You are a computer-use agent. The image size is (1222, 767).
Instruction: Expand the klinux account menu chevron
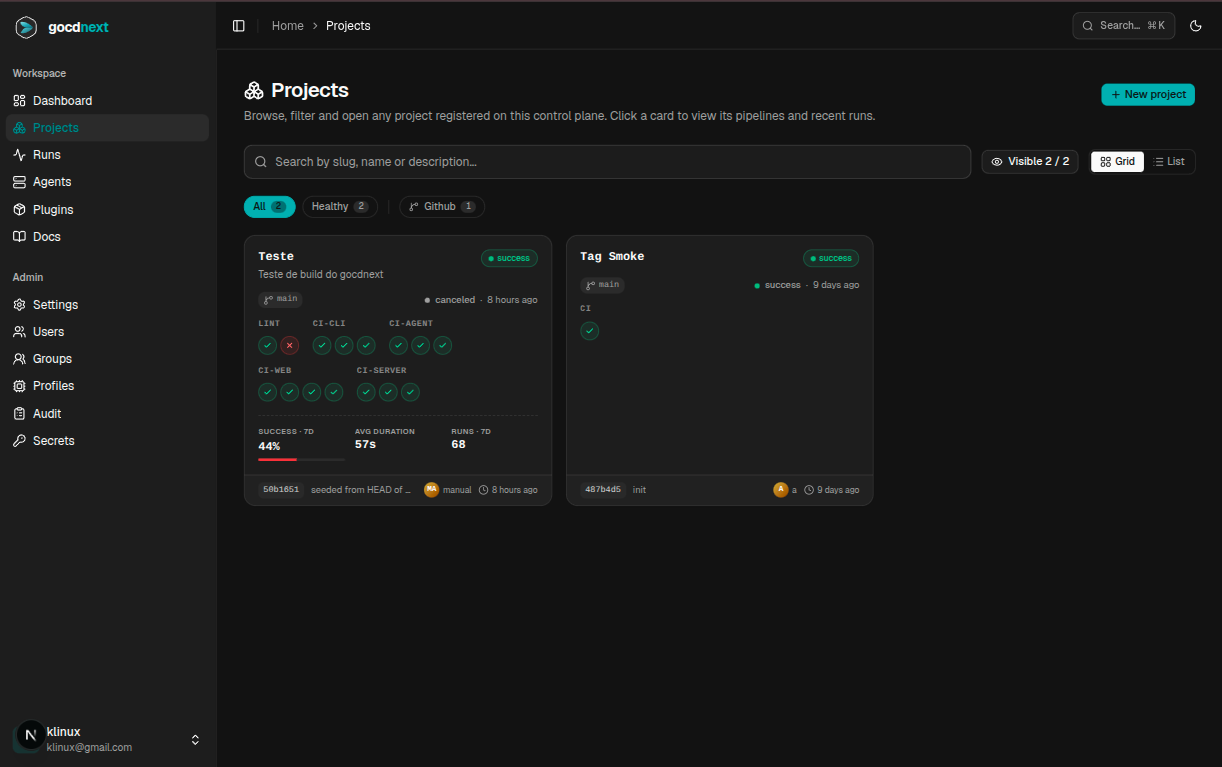point(195,740)
